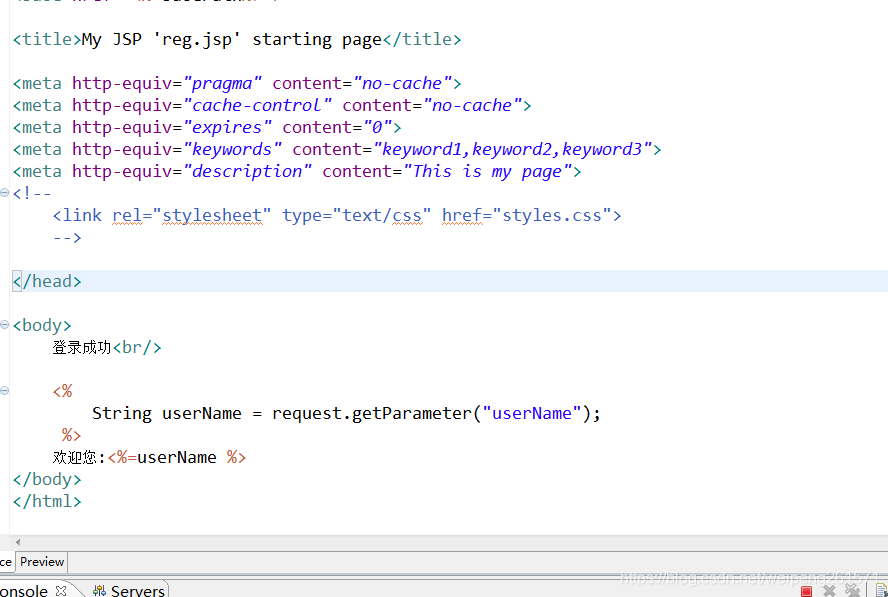This screenshot has height=597, width=888.
Task: Click the "cache-control" attribute value
Action: pyautogui.click(x=257, y=105)
